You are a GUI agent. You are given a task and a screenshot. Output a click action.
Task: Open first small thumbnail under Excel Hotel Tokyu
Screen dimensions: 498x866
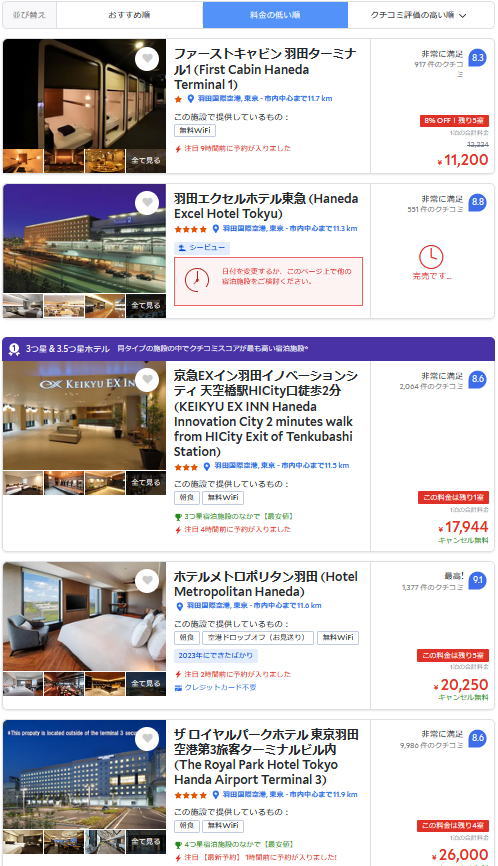[23, 306]
